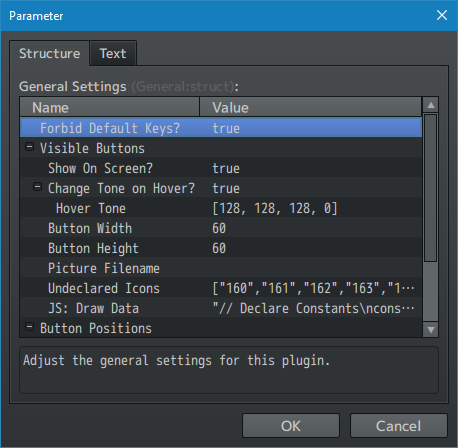The width and height of the screenshot is (458, 448).
Task: Click the vertical scrollbar thumb
Action: point(431,188)
